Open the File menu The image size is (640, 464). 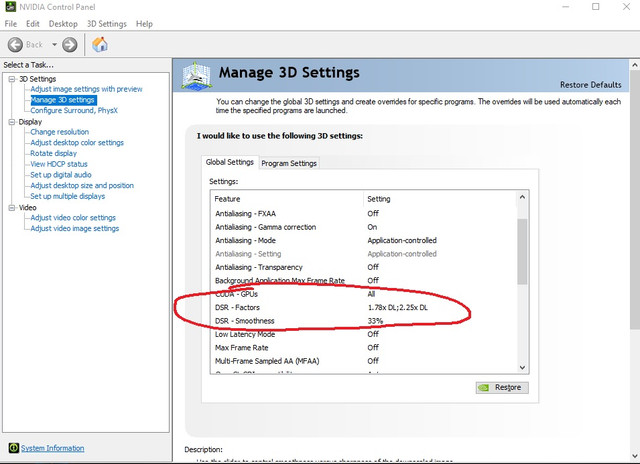tap(11, 24)
